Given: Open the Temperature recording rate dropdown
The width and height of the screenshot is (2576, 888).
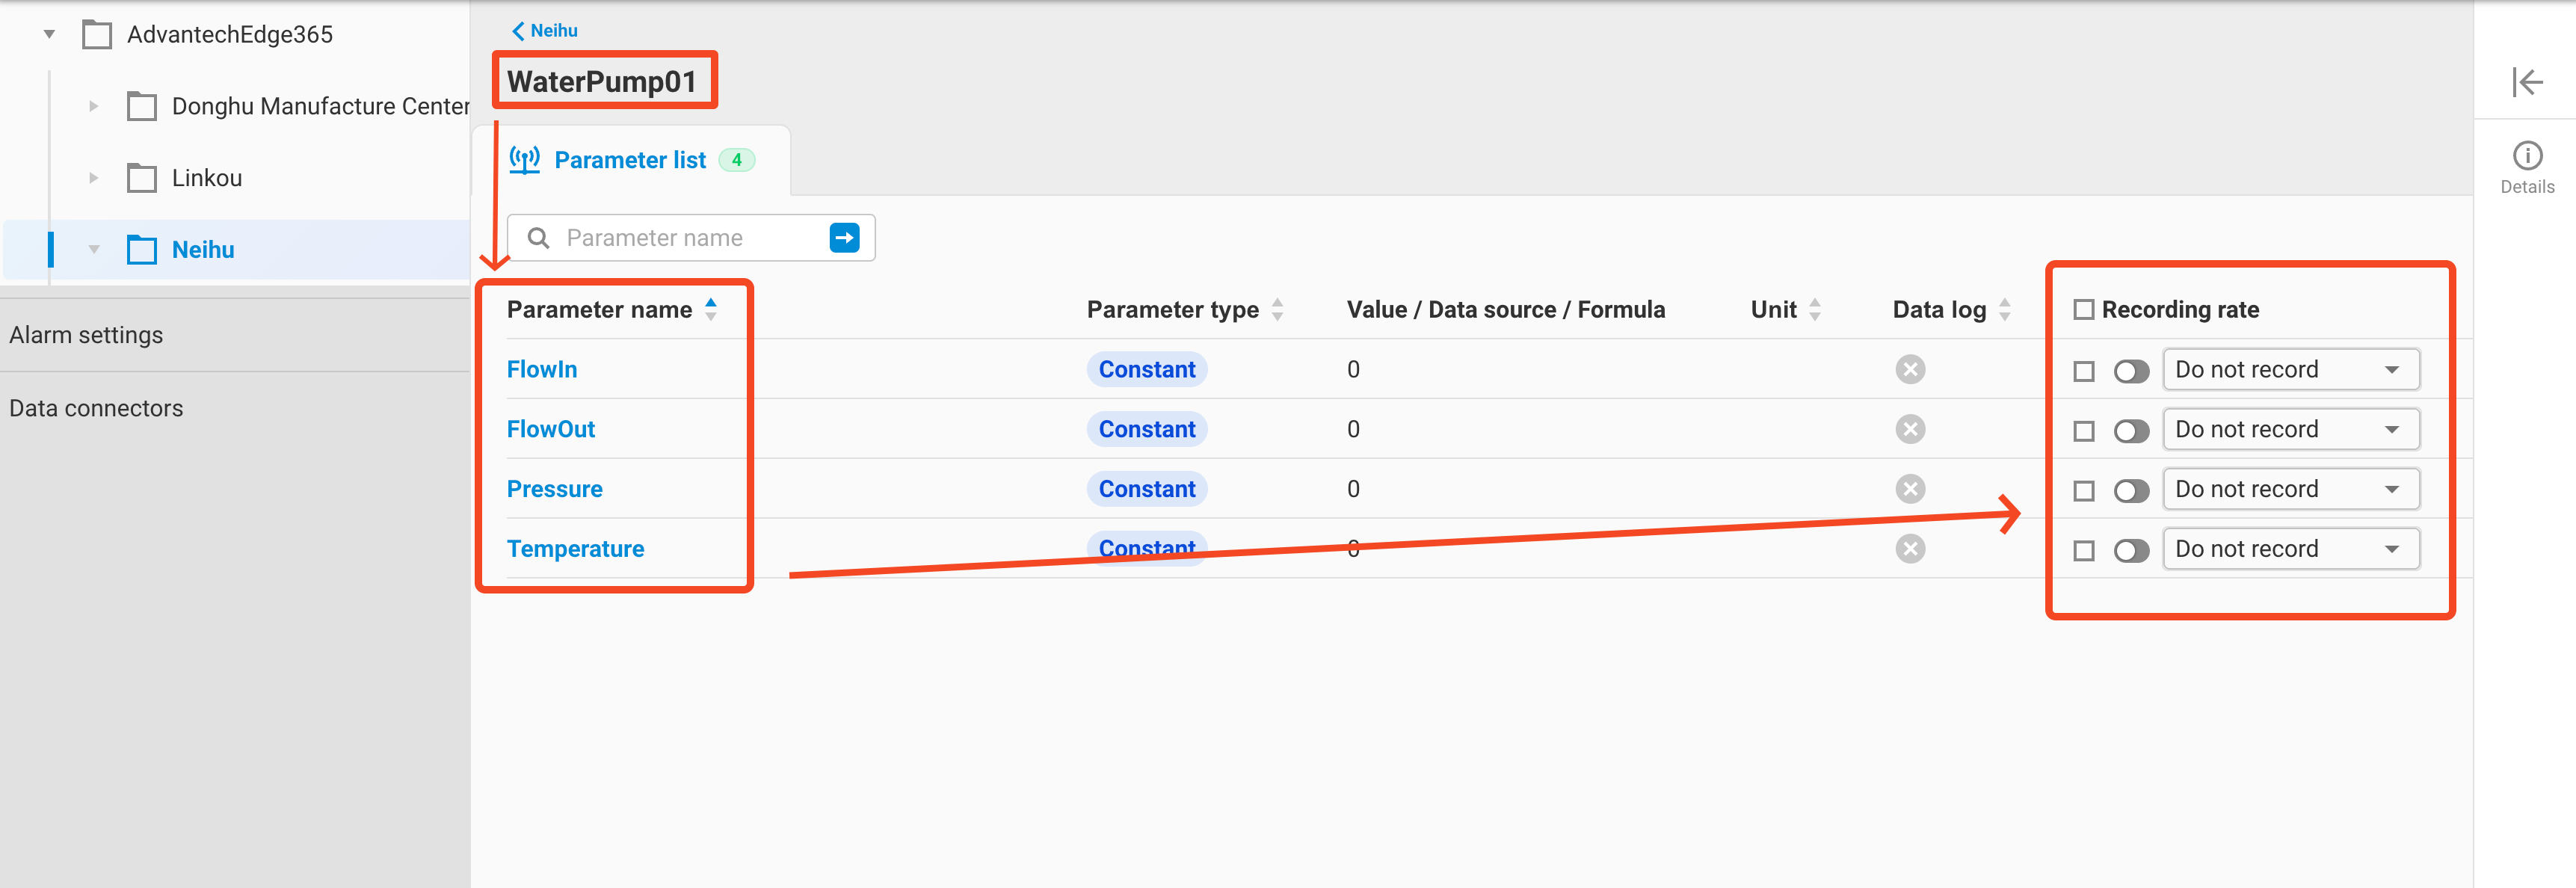Looking at the screenshot, I should [x=2290, y=549].
